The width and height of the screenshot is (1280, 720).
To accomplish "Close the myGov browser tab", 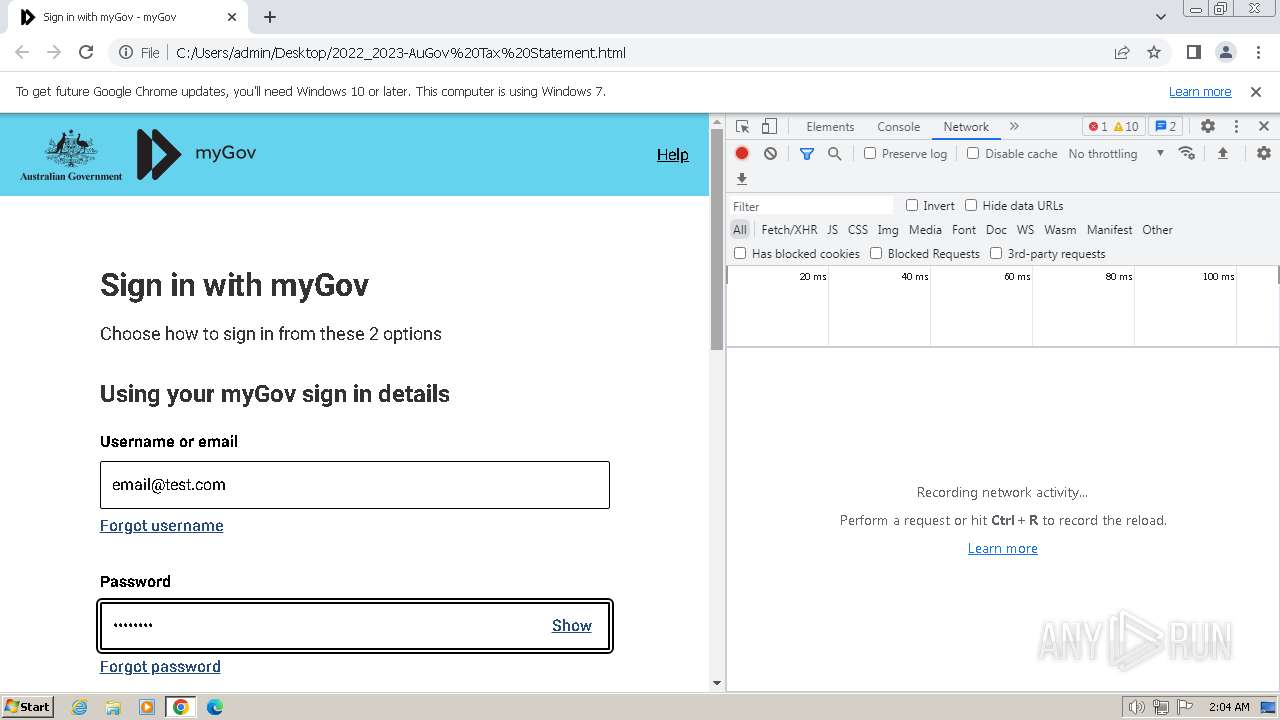I will (x=232, y=17).
